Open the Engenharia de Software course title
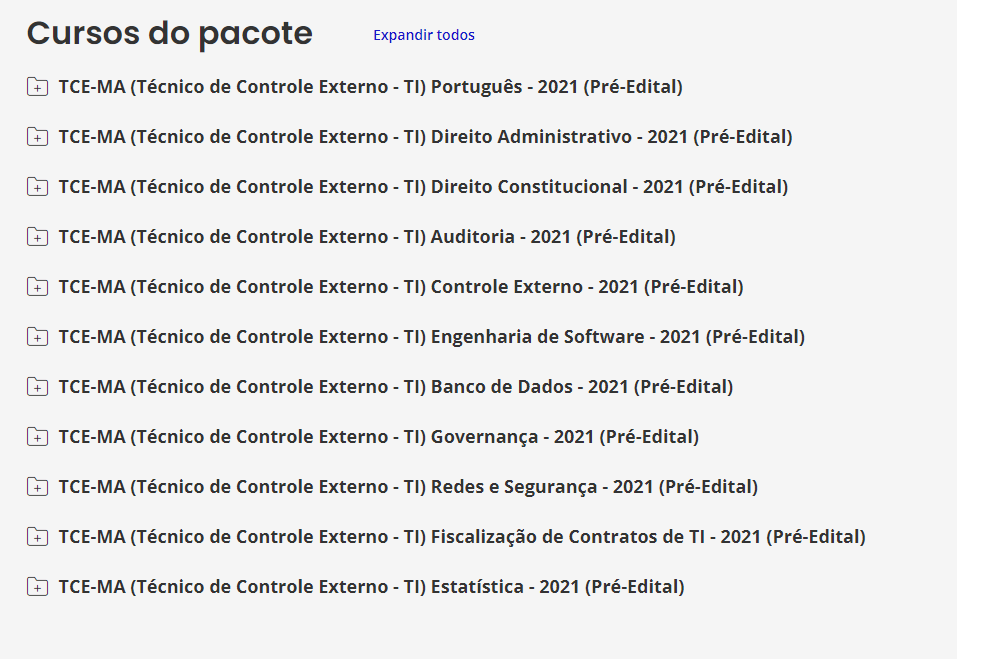This screenshot has width=1000, height=659. coord(432,337)
